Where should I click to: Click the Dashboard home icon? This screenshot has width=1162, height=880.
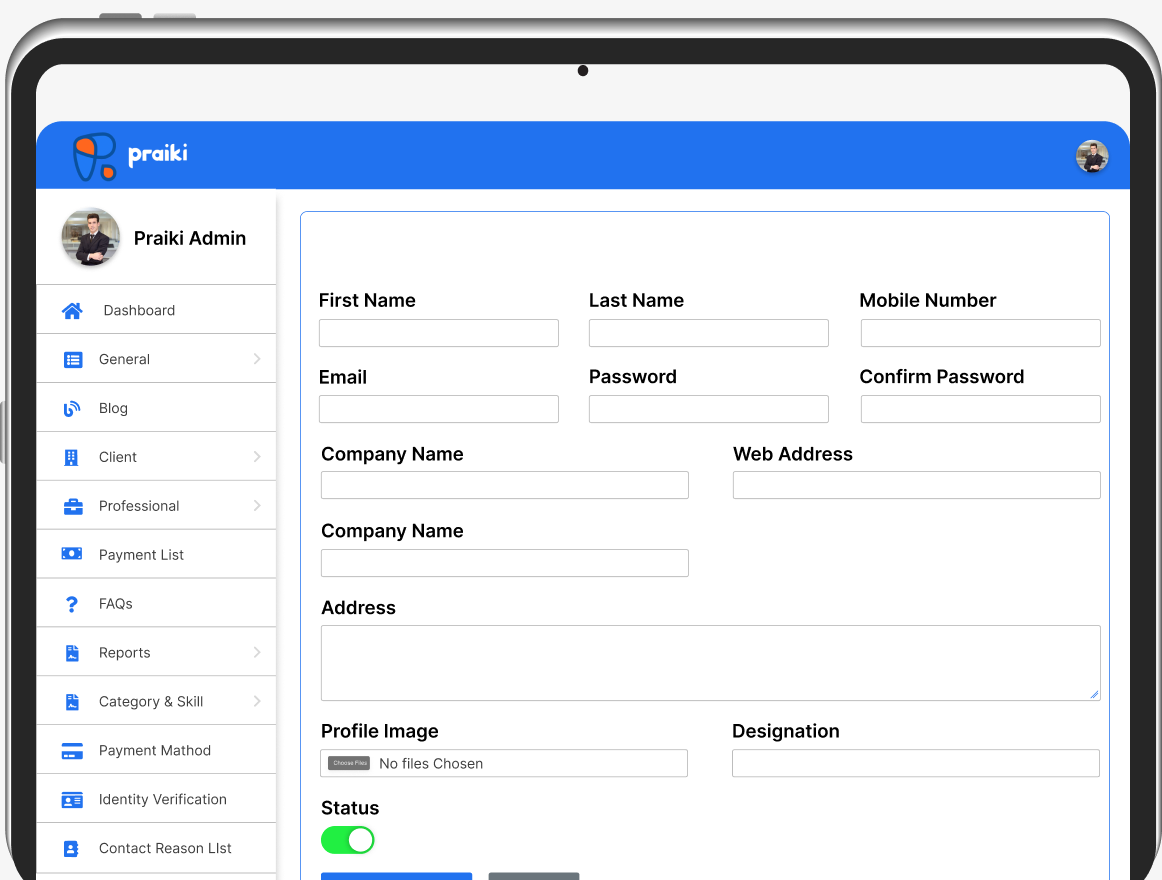(x=72, y=311)
